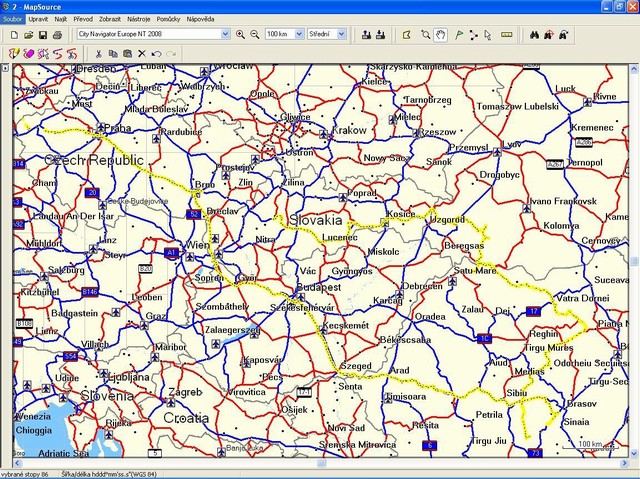Open the 100 km scale dropdown
640x479 pixels.
[x=299, y=34]
